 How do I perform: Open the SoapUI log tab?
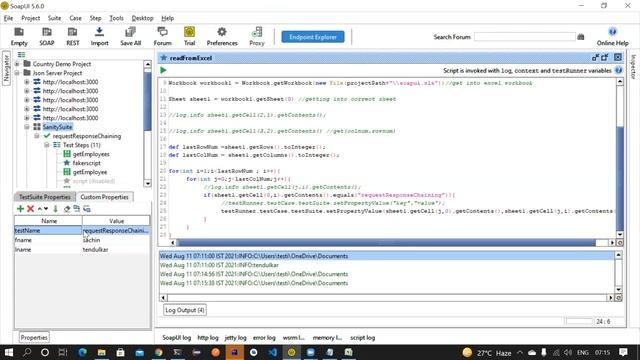tap(176, 338)
